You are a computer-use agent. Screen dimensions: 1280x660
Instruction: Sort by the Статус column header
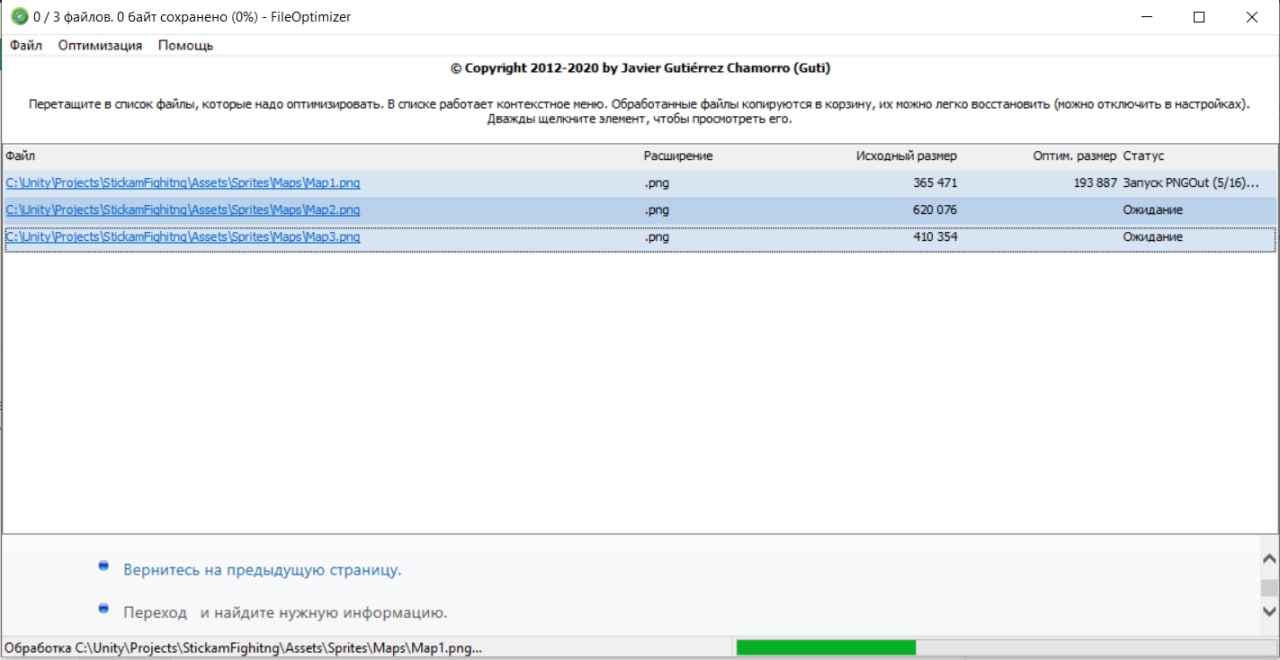pos(1143,156)
